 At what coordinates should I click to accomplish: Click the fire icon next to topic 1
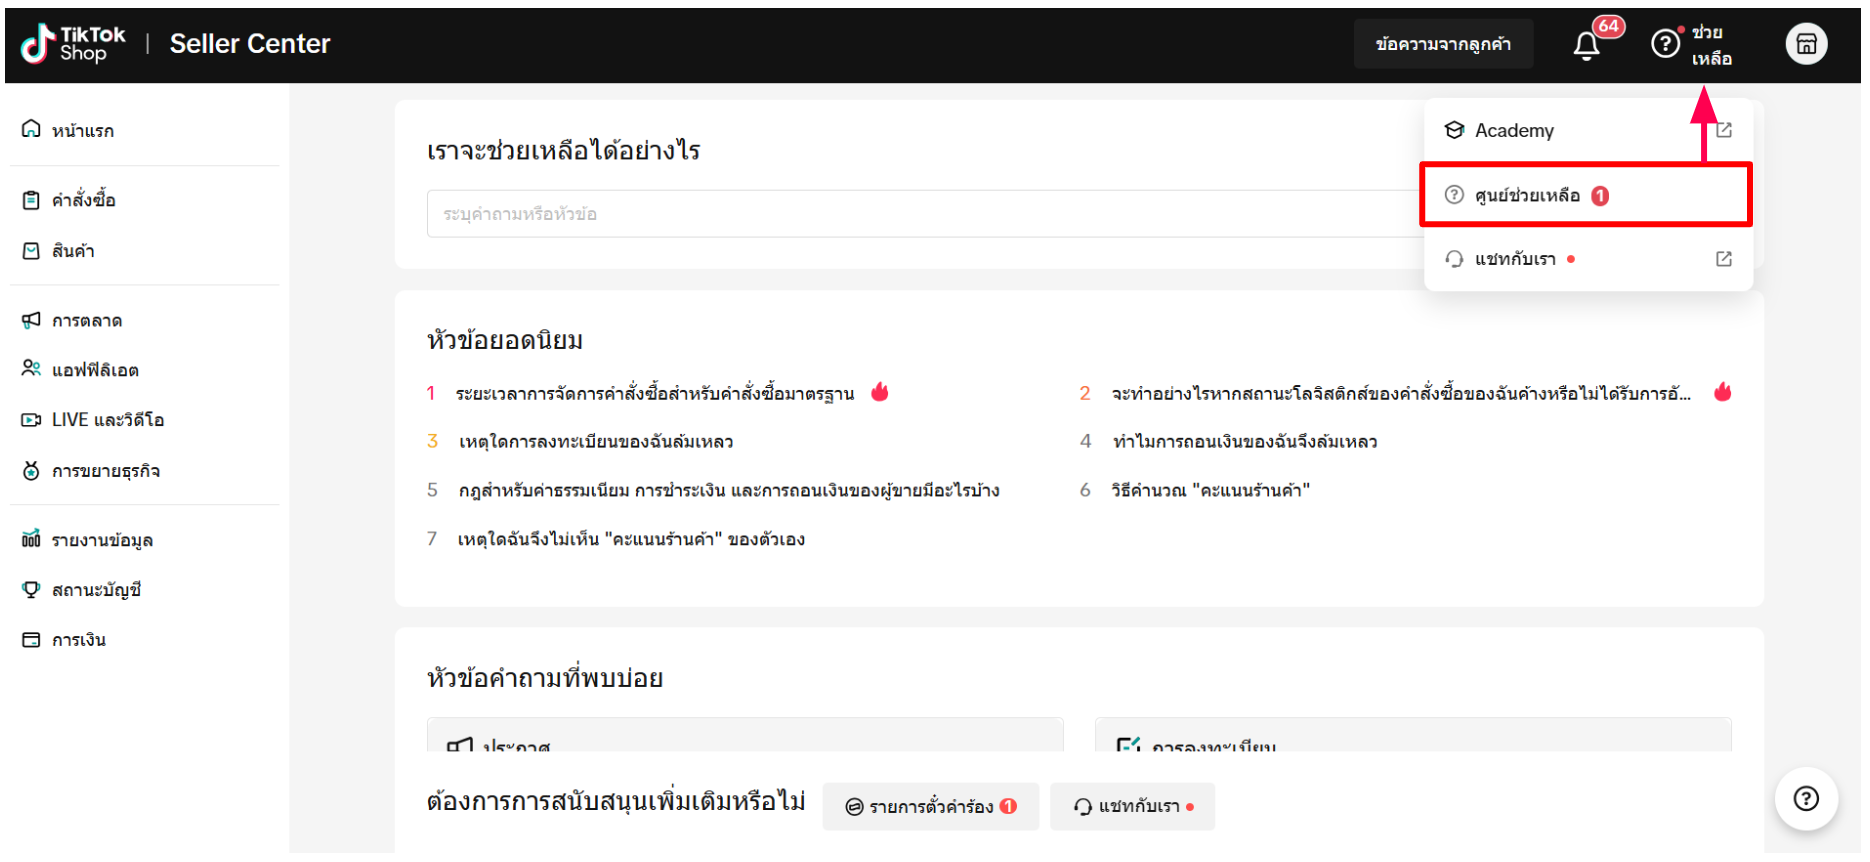(x=880, y=392)
